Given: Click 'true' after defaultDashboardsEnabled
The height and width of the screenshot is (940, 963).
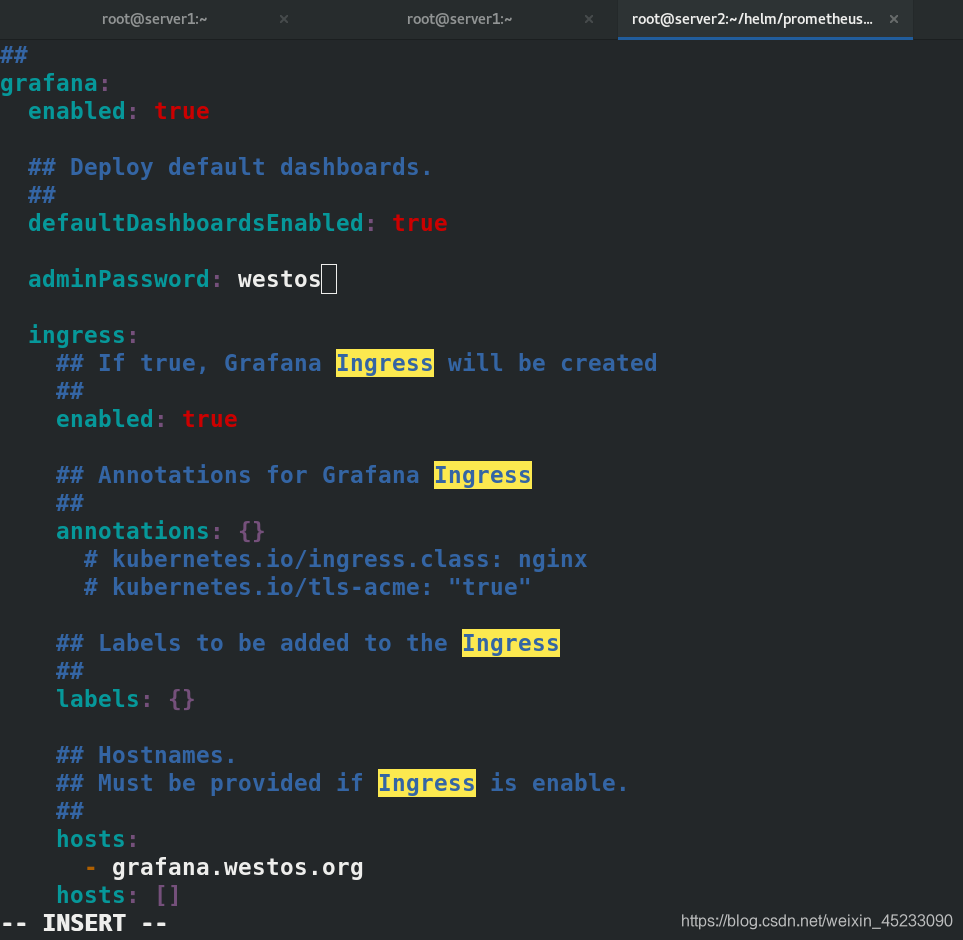Looking at the screenshot, I should [420, 223].
